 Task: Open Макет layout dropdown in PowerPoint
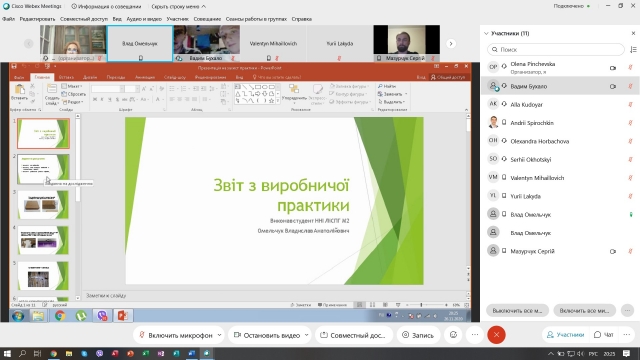point(72,86)
